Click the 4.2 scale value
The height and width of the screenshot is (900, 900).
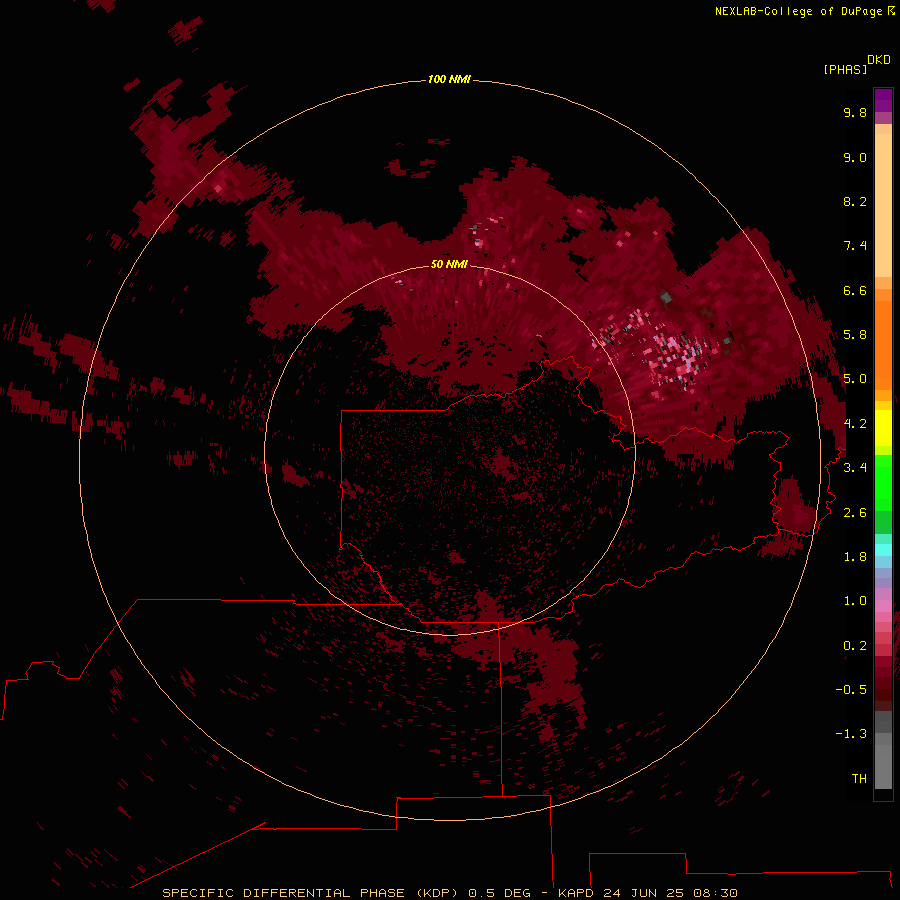tap(855, 424)
